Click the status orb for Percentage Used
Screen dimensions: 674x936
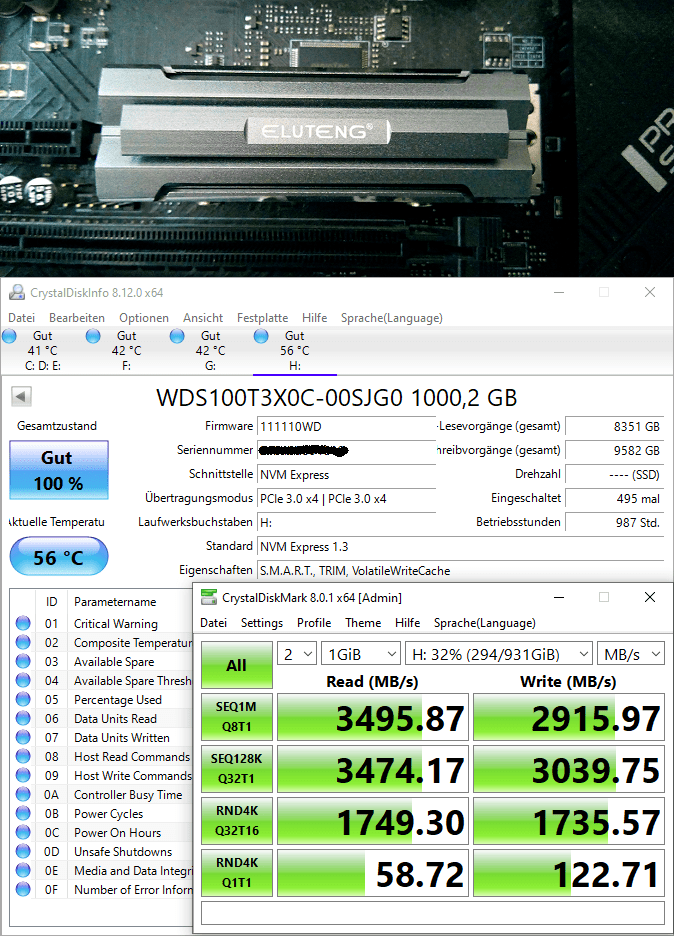(23, 699)
